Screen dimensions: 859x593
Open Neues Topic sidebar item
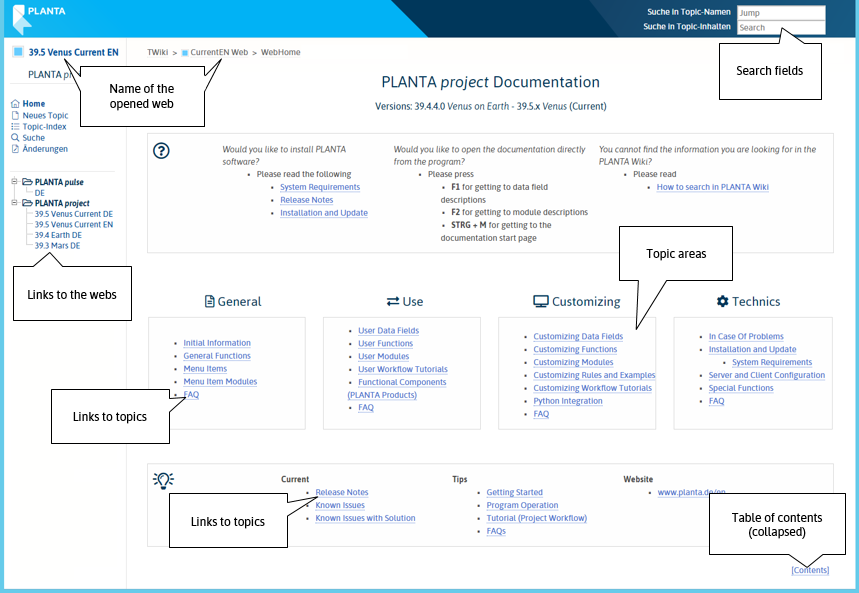pyautogui.click(x=45, y=115)
